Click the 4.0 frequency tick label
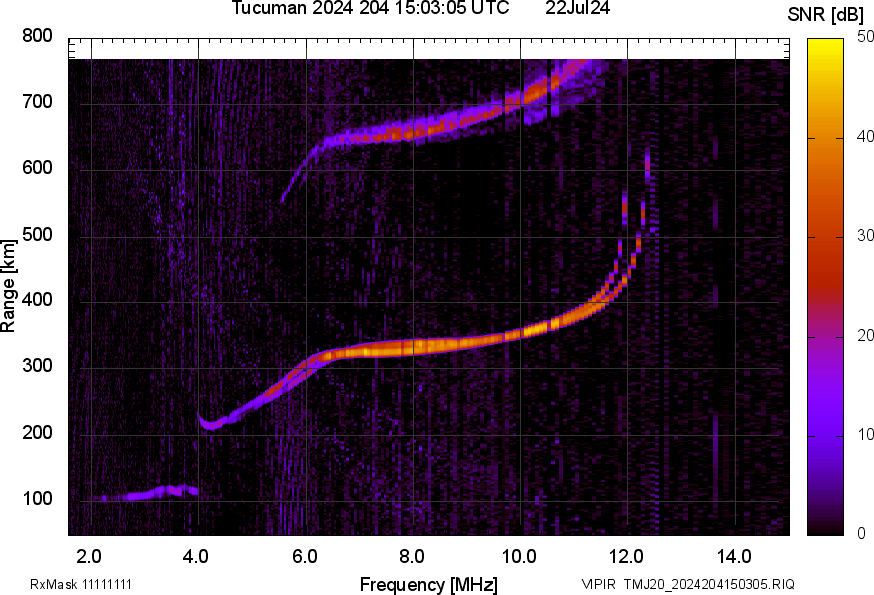874x595 pixels. [196, 556]
